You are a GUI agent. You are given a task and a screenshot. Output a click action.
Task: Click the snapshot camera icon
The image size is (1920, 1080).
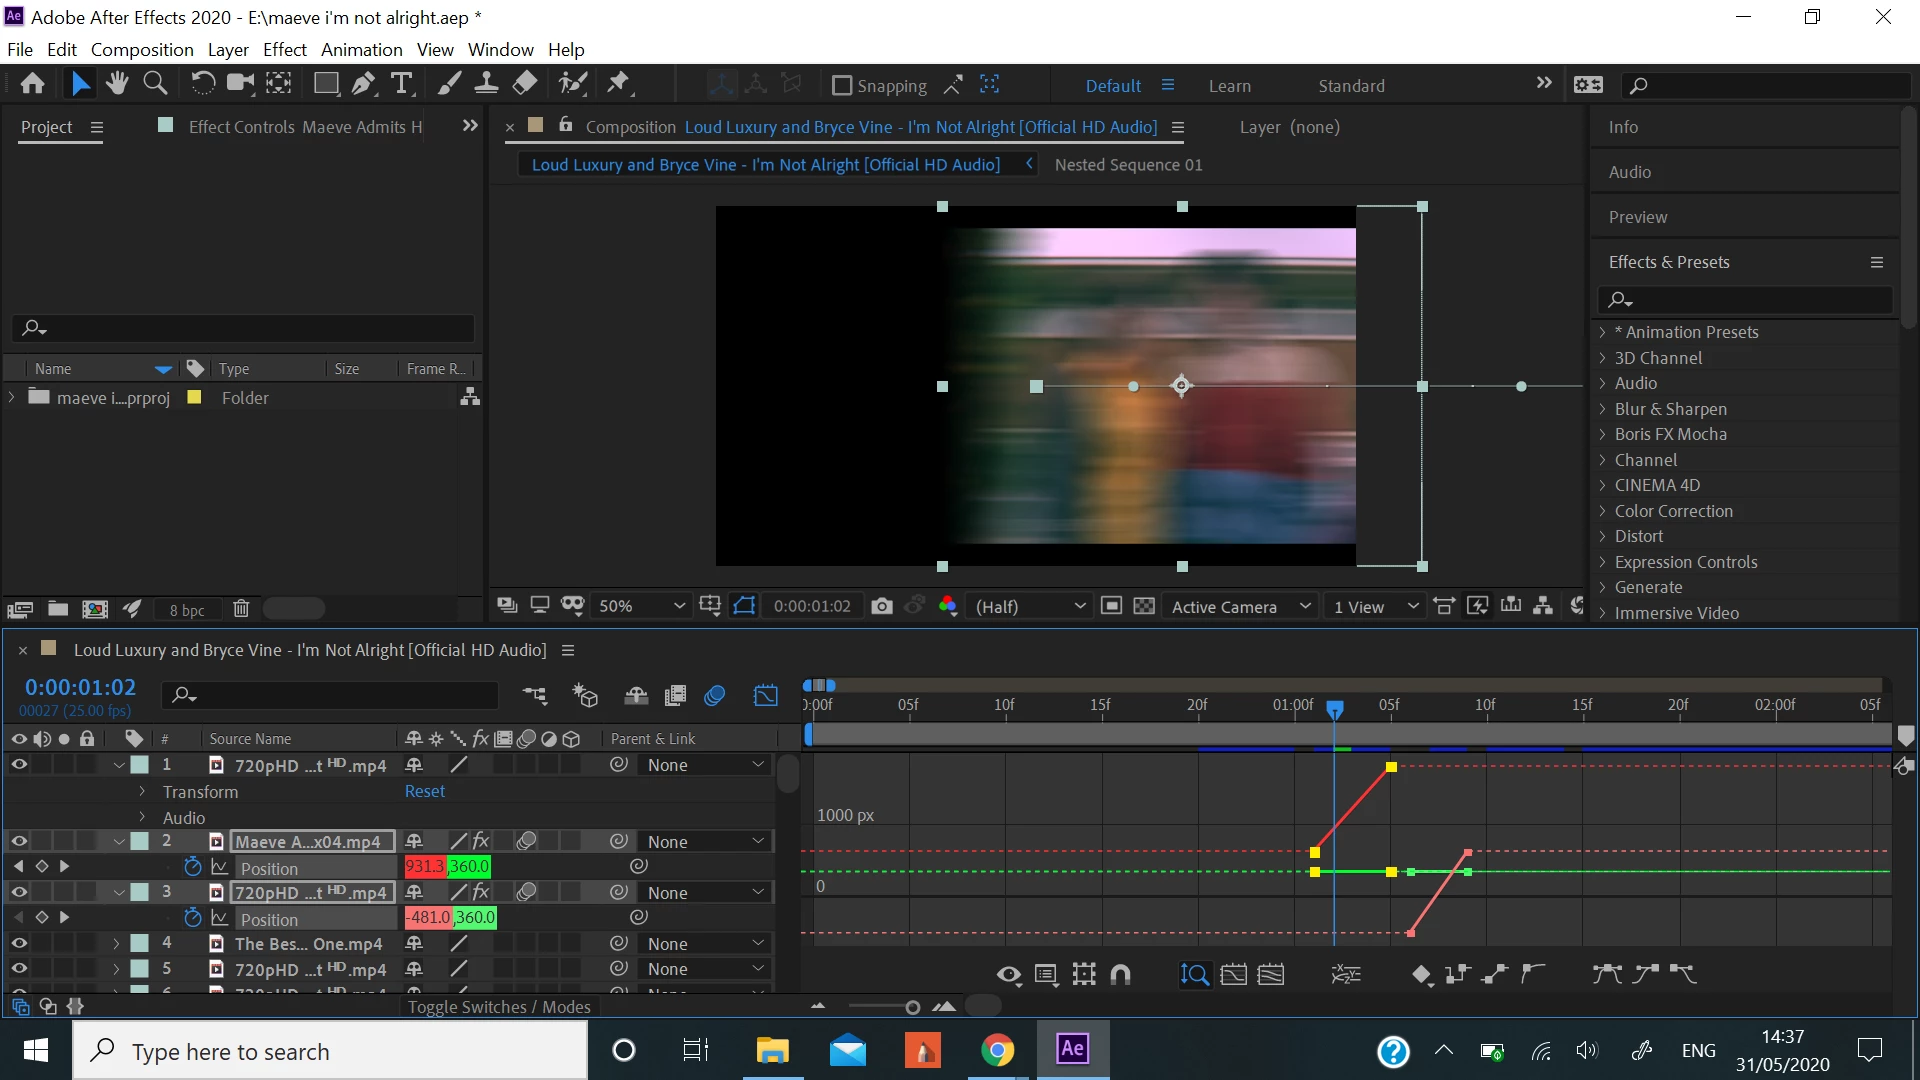click(x=881, y=606)
